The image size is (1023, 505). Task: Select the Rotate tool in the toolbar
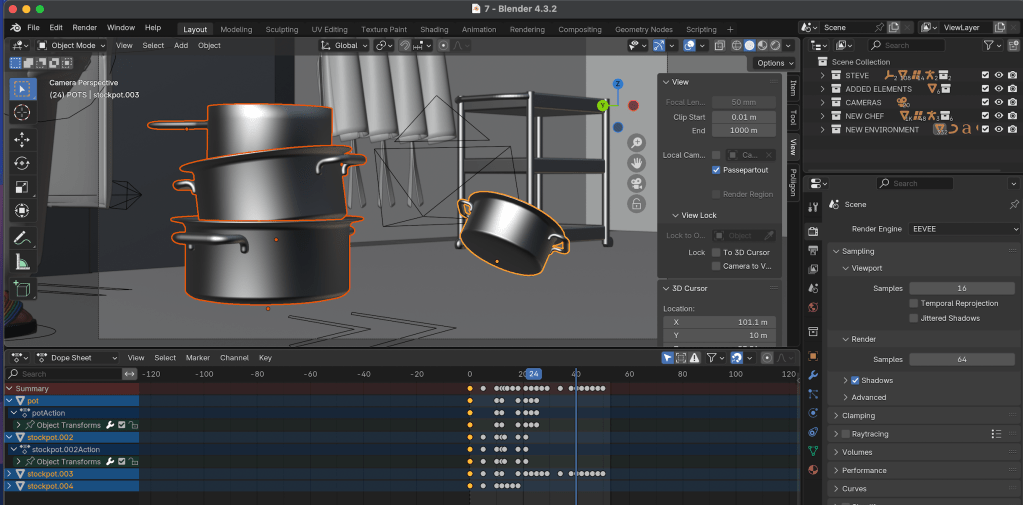(22, 163)
